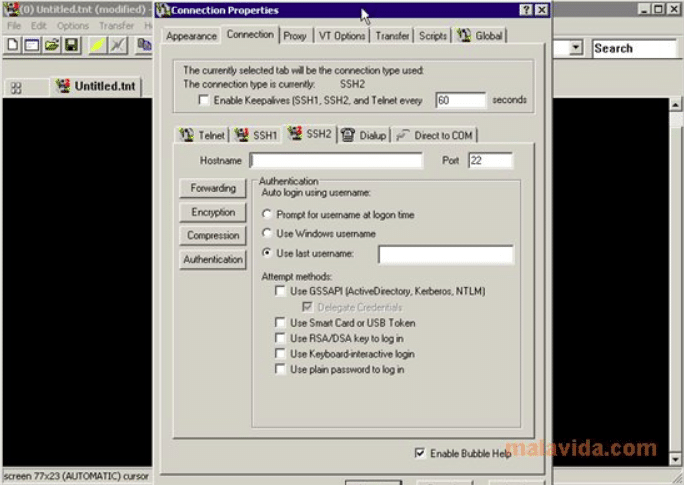Click the Open folder toolbar icon
The height and width of the screenshot is (485, 684).
point(51,44)
